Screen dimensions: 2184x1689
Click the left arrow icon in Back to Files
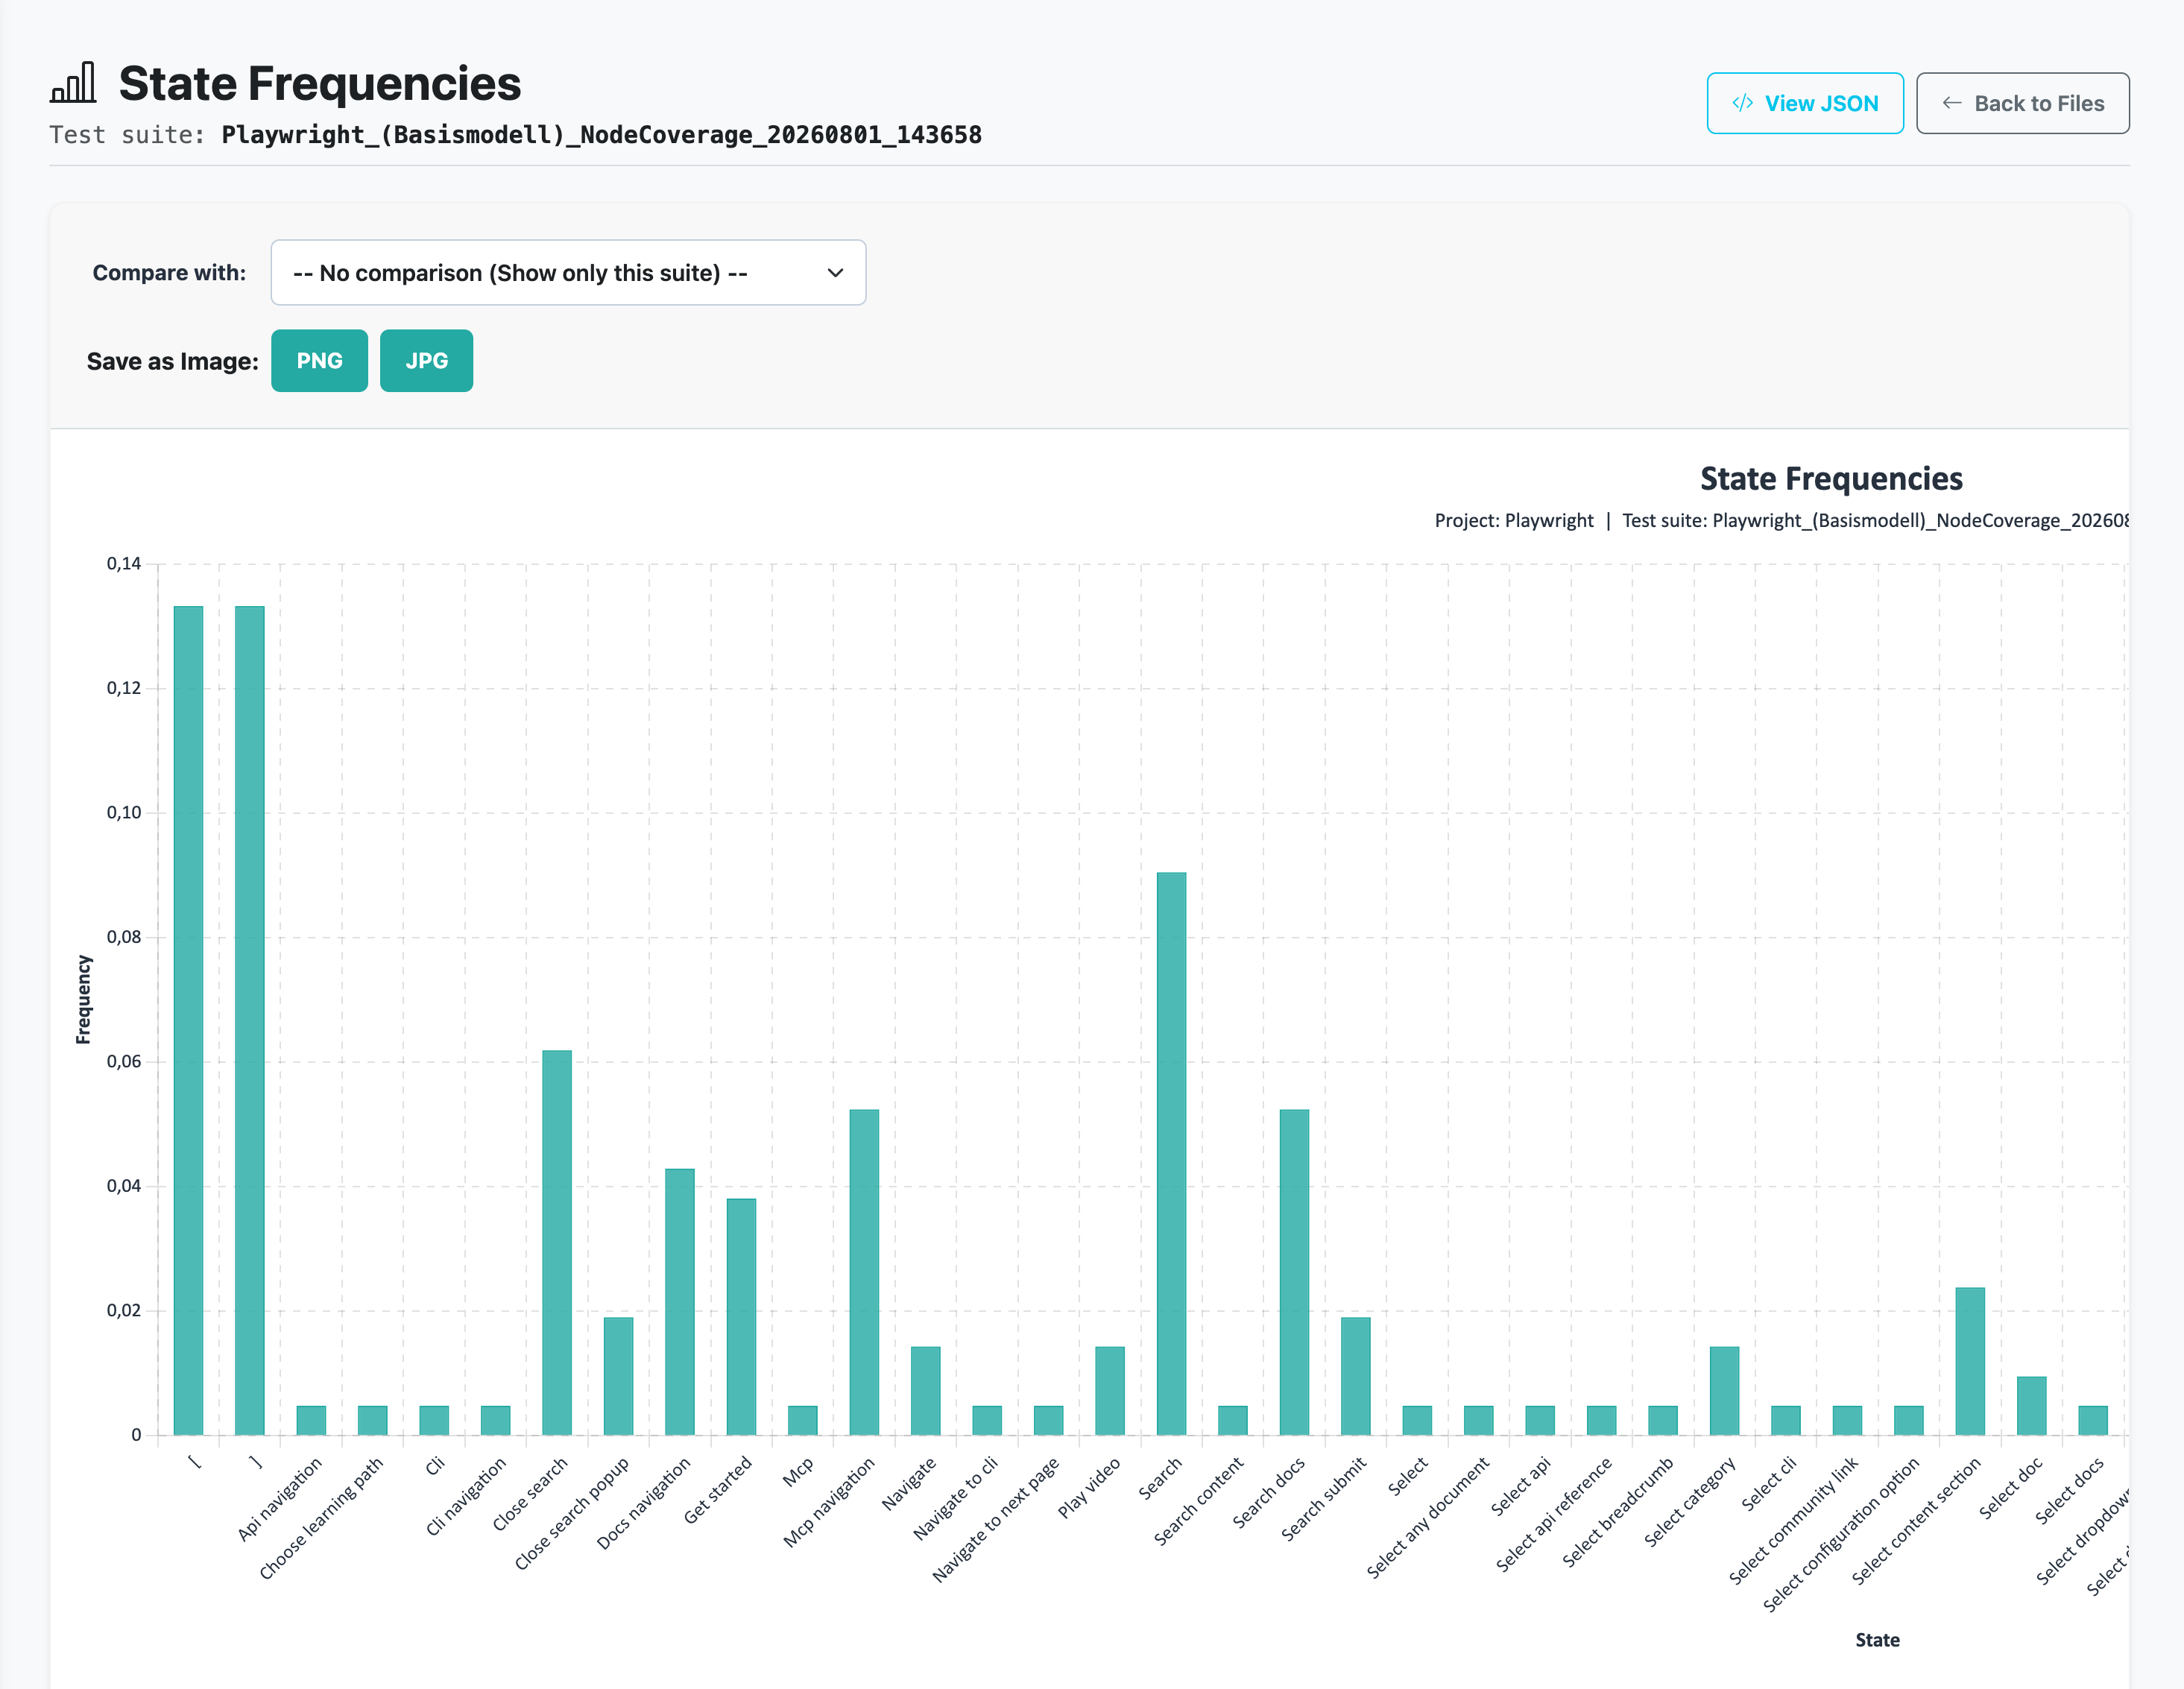[1951, 103]
